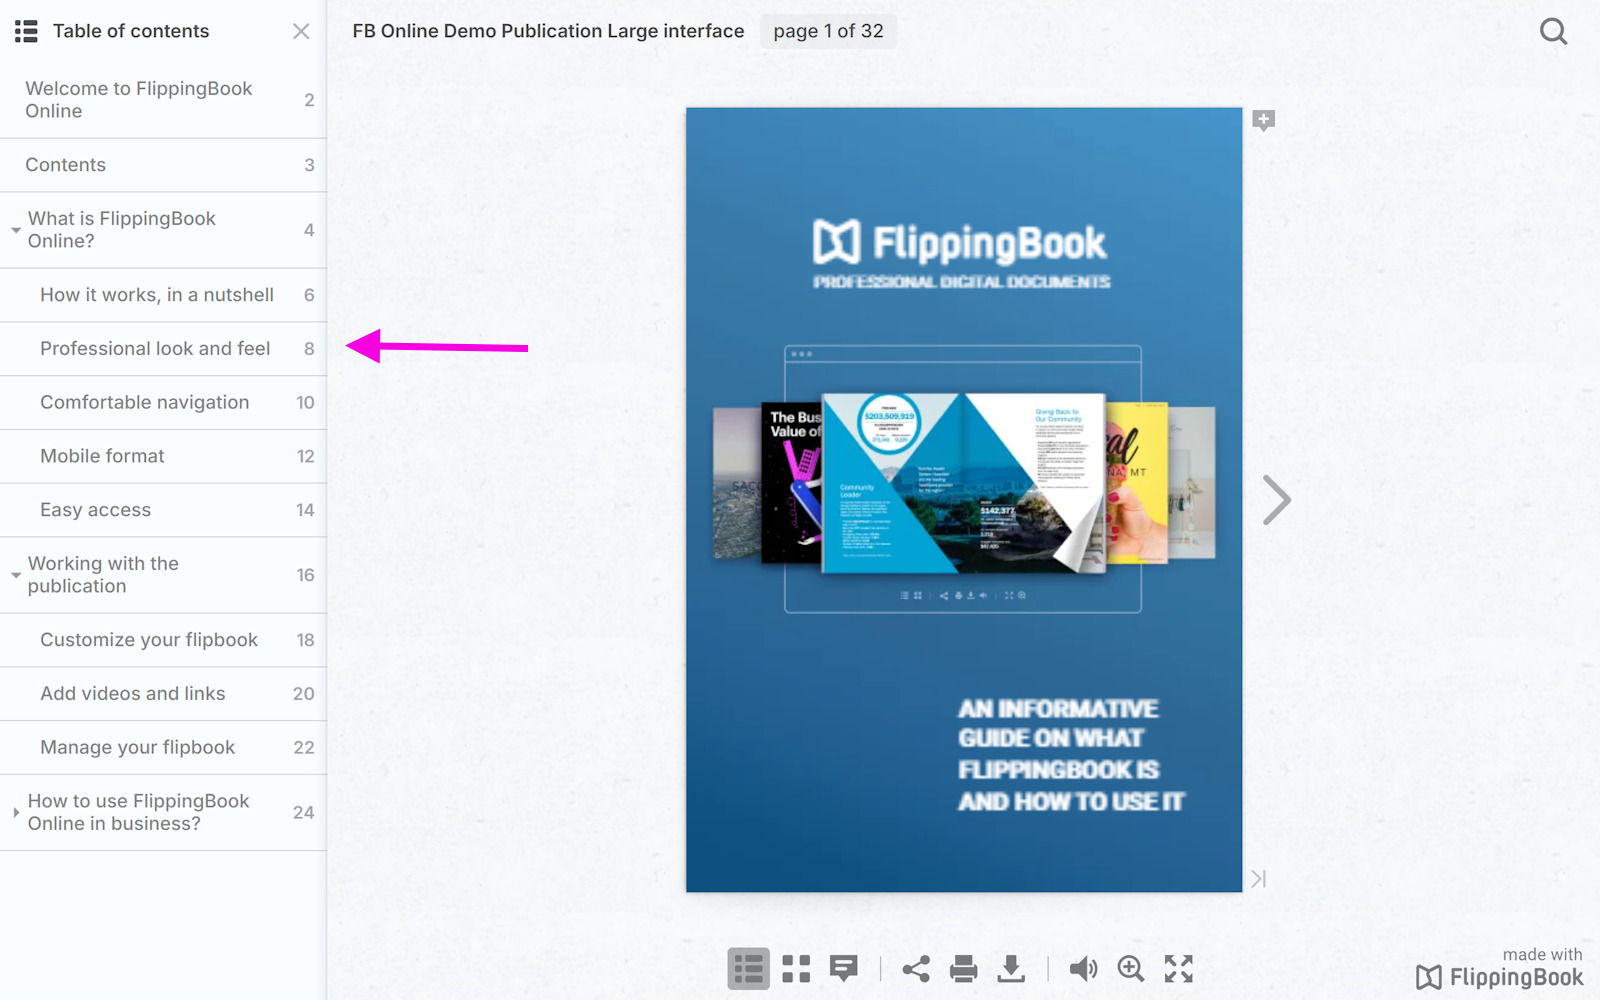Collapse the What is FlippingBook Online section
The width and height of the screenshot is (1600, 1000).
pyautogui.click(x=15, y=230)
